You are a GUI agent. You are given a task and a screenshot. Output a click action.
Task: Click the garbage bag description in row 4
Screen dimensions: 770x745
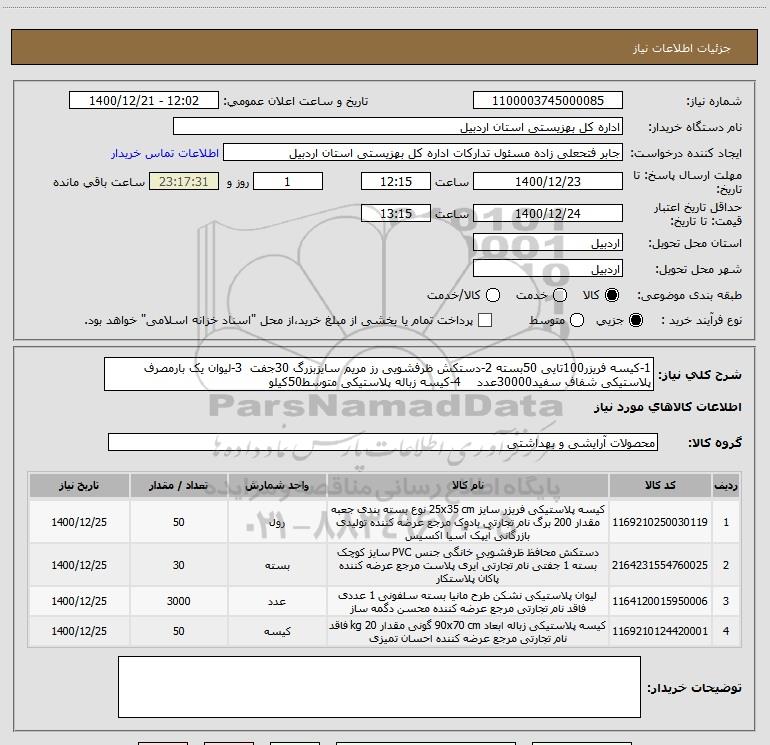point(468,632)
